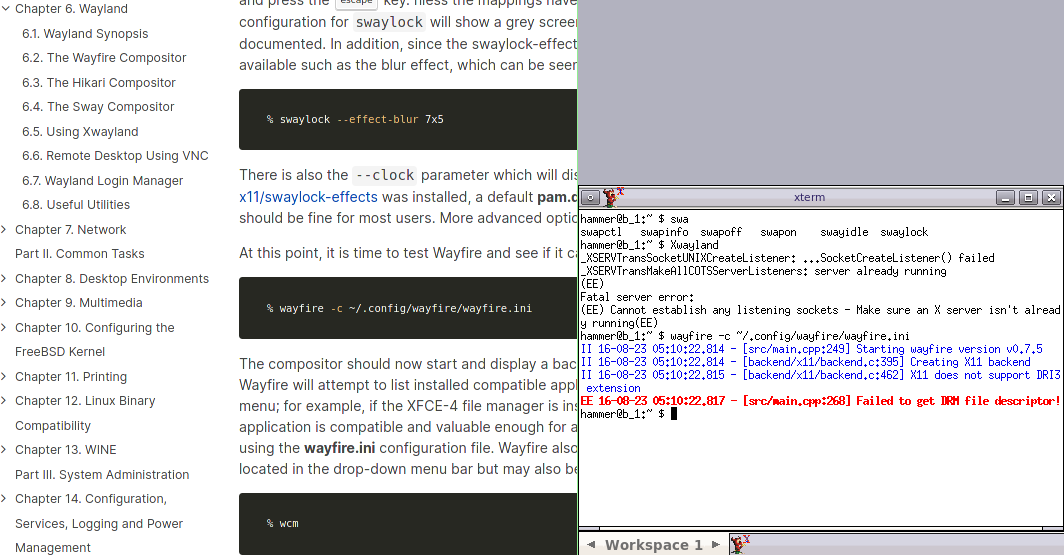The width and height of the screenshot is (1064, 555).
Task: Switch to the next workspace with right arrow
Action: pyautogui.click(x=716, y=544)
